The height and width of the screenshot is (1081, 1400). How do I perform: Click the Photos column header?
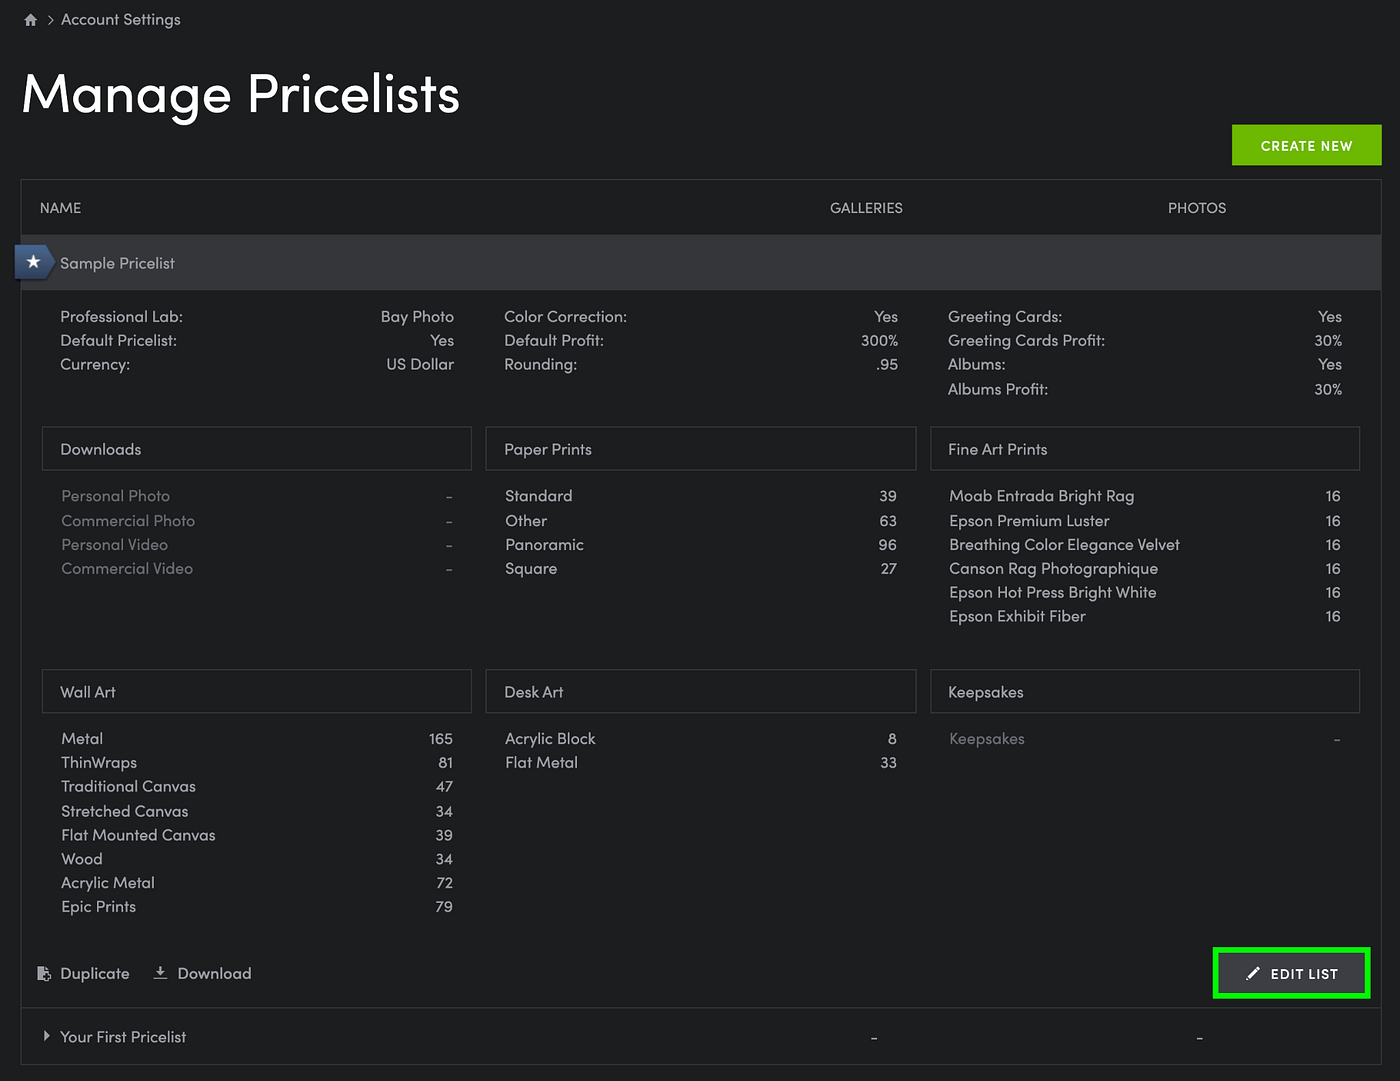1196,208
